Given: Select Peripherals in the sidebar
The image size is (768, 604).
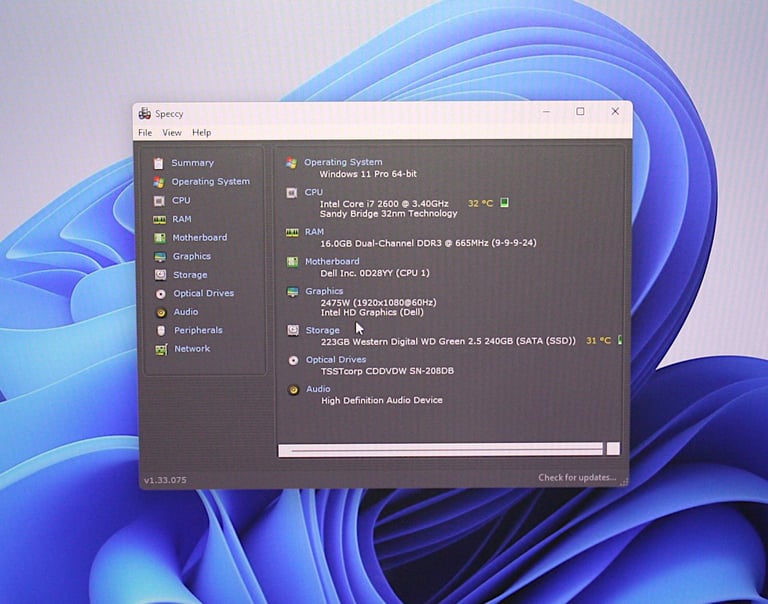Looking at the screenshot, I should coord(198,331).
